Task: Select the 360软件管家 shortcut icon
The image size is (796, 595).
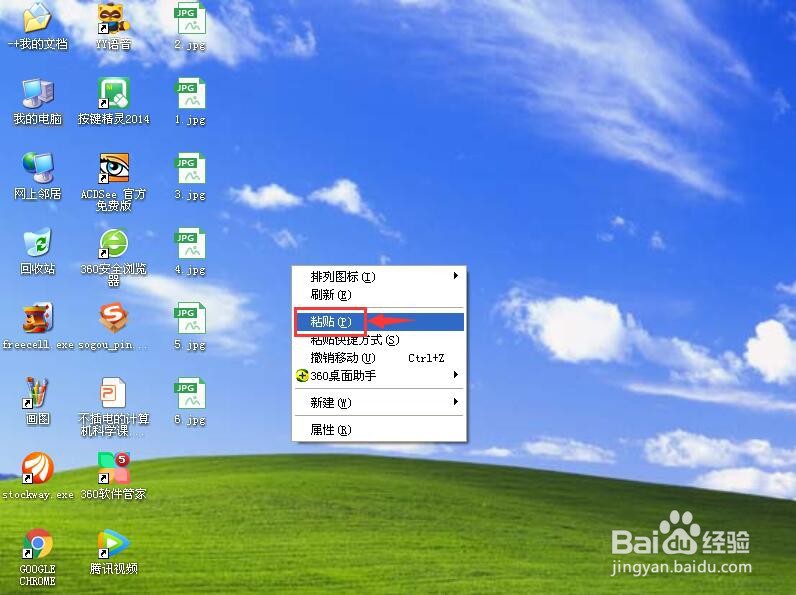Action: pos(113,468)
